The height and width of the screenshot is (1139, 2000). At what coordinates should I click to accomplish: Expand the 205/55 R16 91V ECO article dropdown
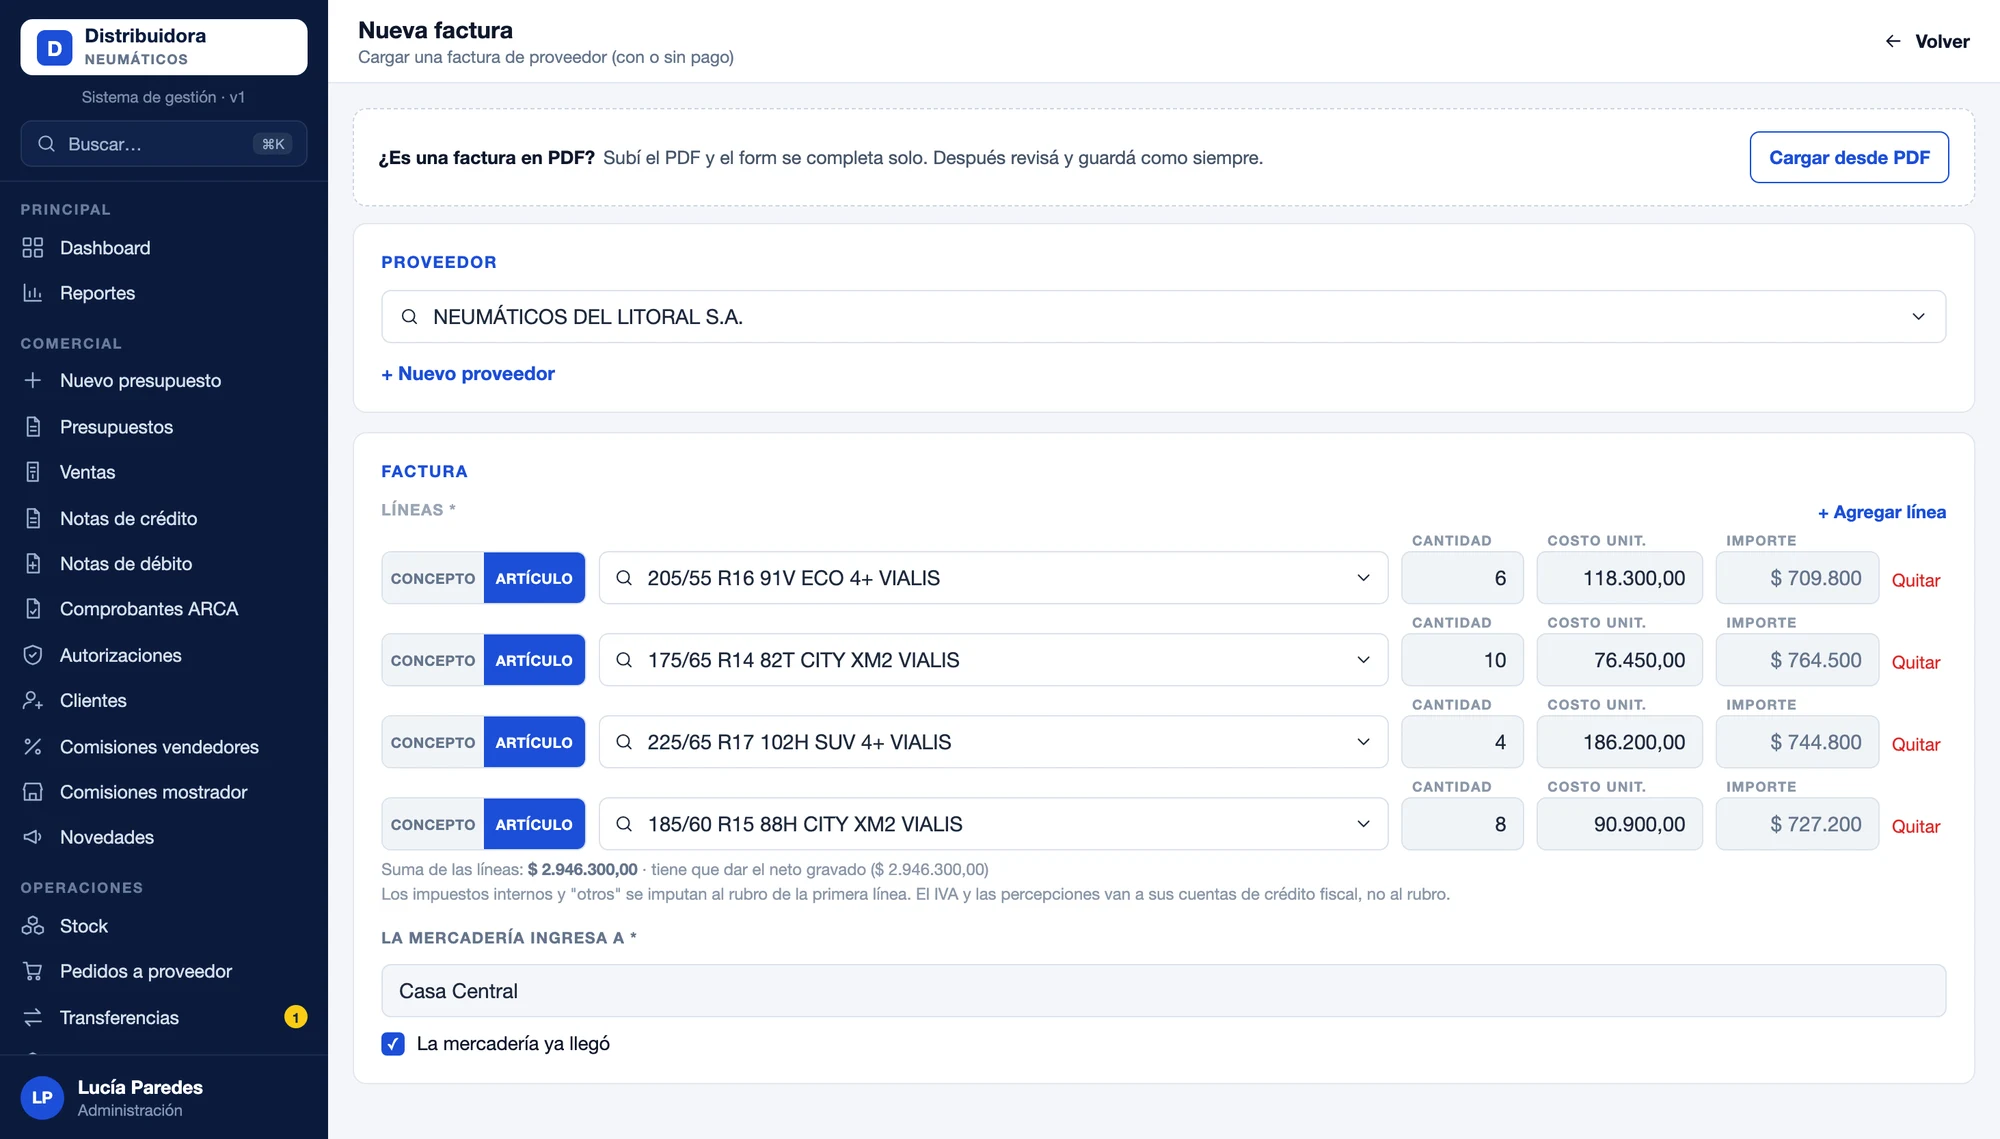pyautogui.click(x=993, y=578)
